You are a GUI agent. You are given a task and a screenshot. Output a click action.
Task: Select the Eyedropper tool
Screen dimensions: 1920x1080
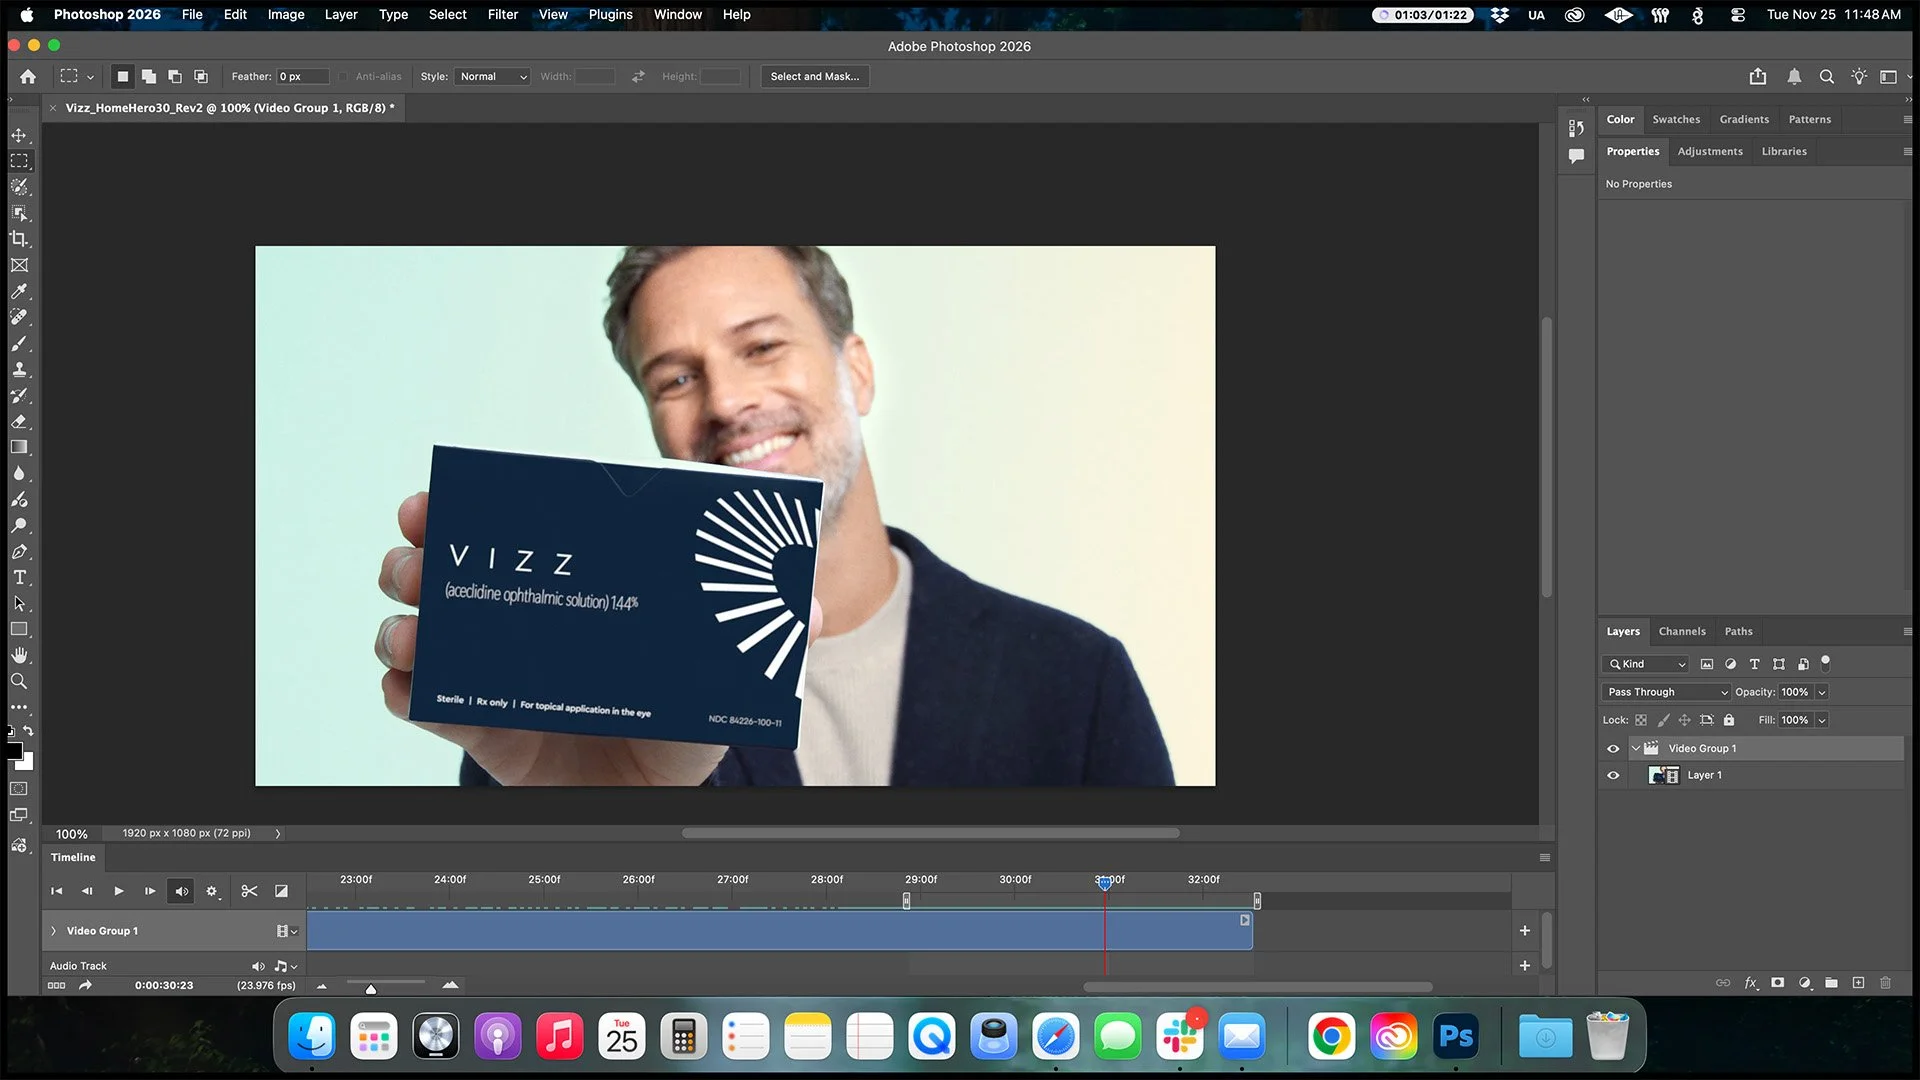[20, 291]
